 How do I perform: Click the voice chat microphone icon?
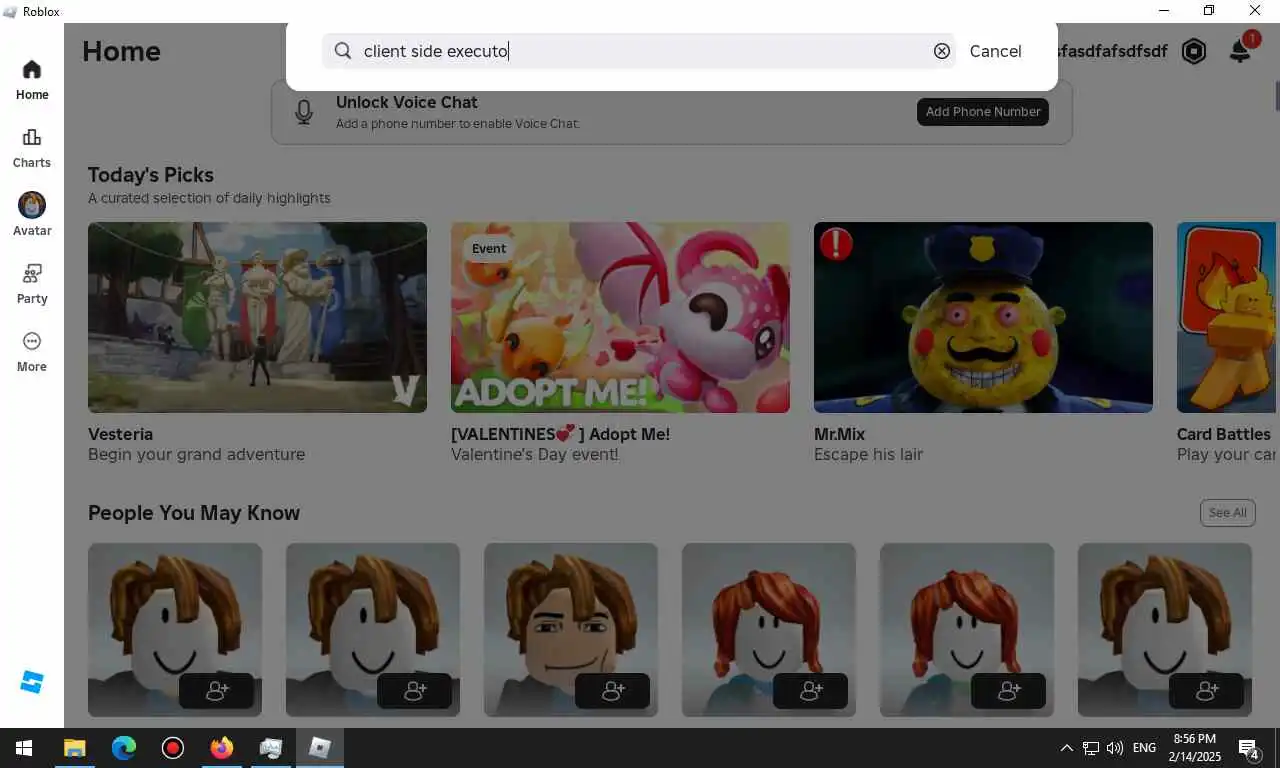(305, 111)
